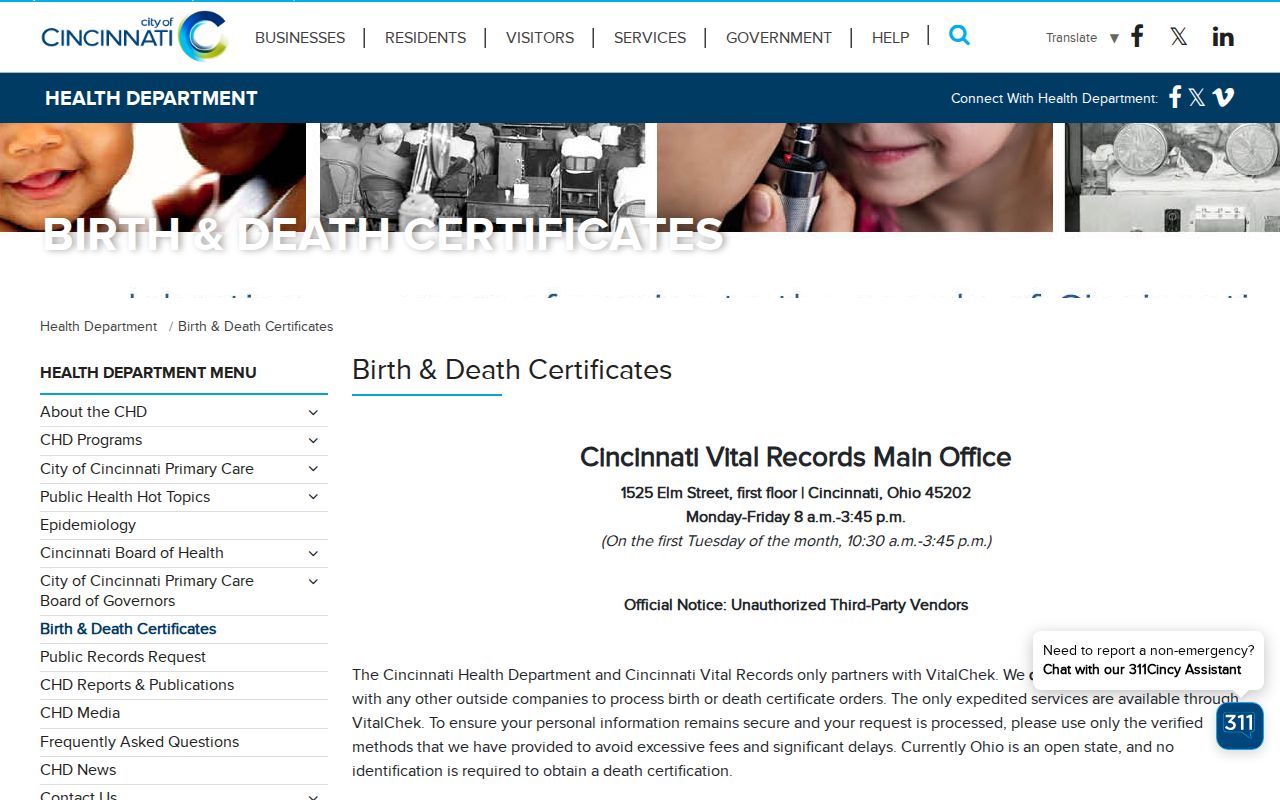Open the top header Facebook icon

click(x=1137, y=37)
